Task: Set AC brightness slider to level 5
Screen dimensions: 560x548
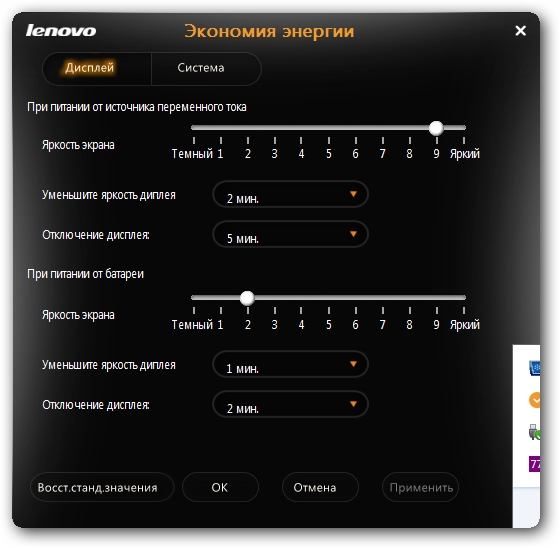Action: tap(329, 128)
